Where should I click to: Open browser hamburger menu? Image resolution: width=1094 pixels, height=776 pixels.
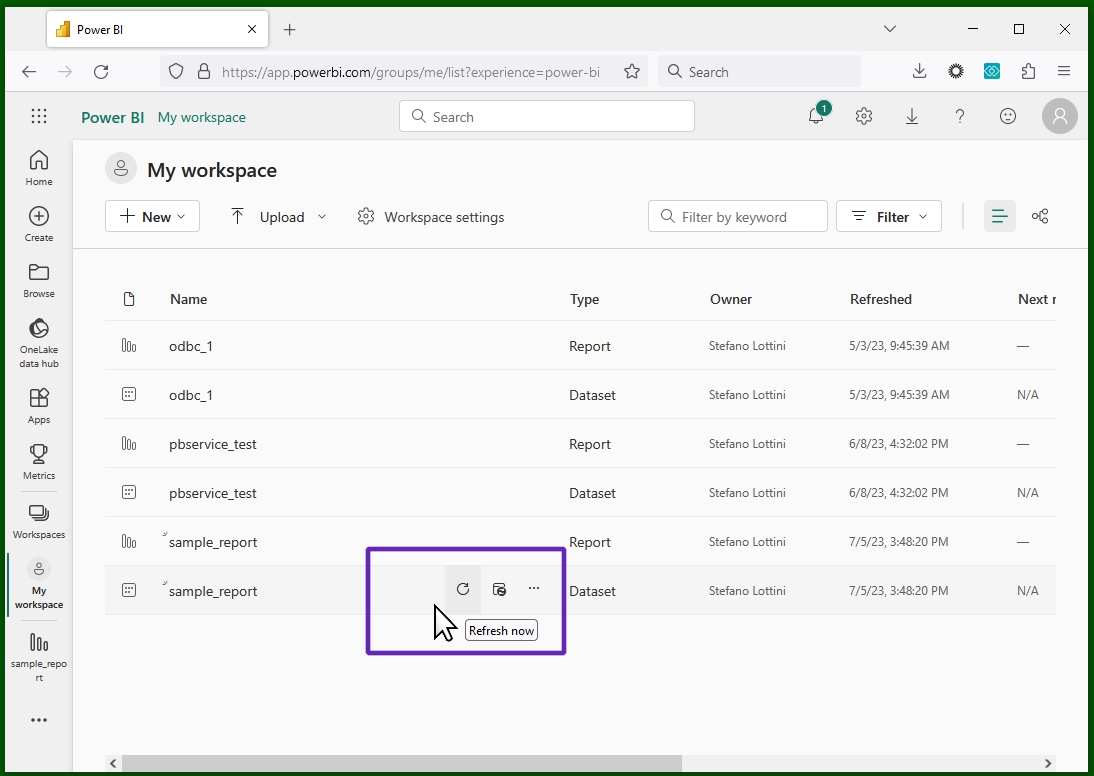point(1064,71)
